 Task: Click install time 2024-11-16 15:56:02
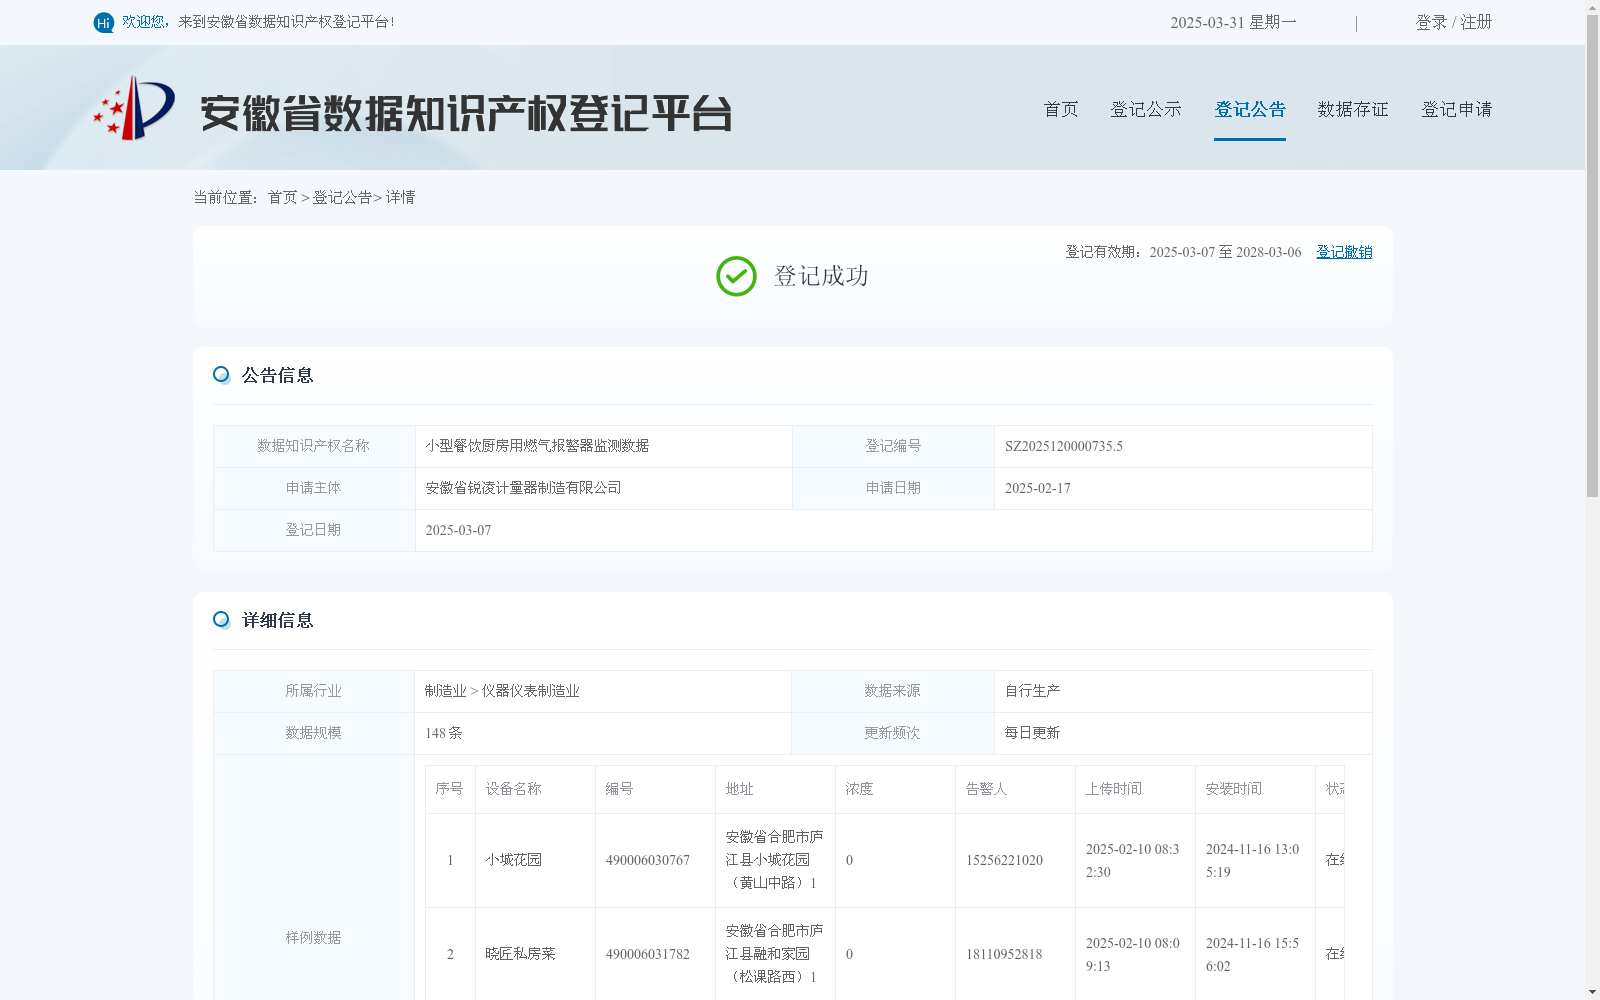point(1252,954)
